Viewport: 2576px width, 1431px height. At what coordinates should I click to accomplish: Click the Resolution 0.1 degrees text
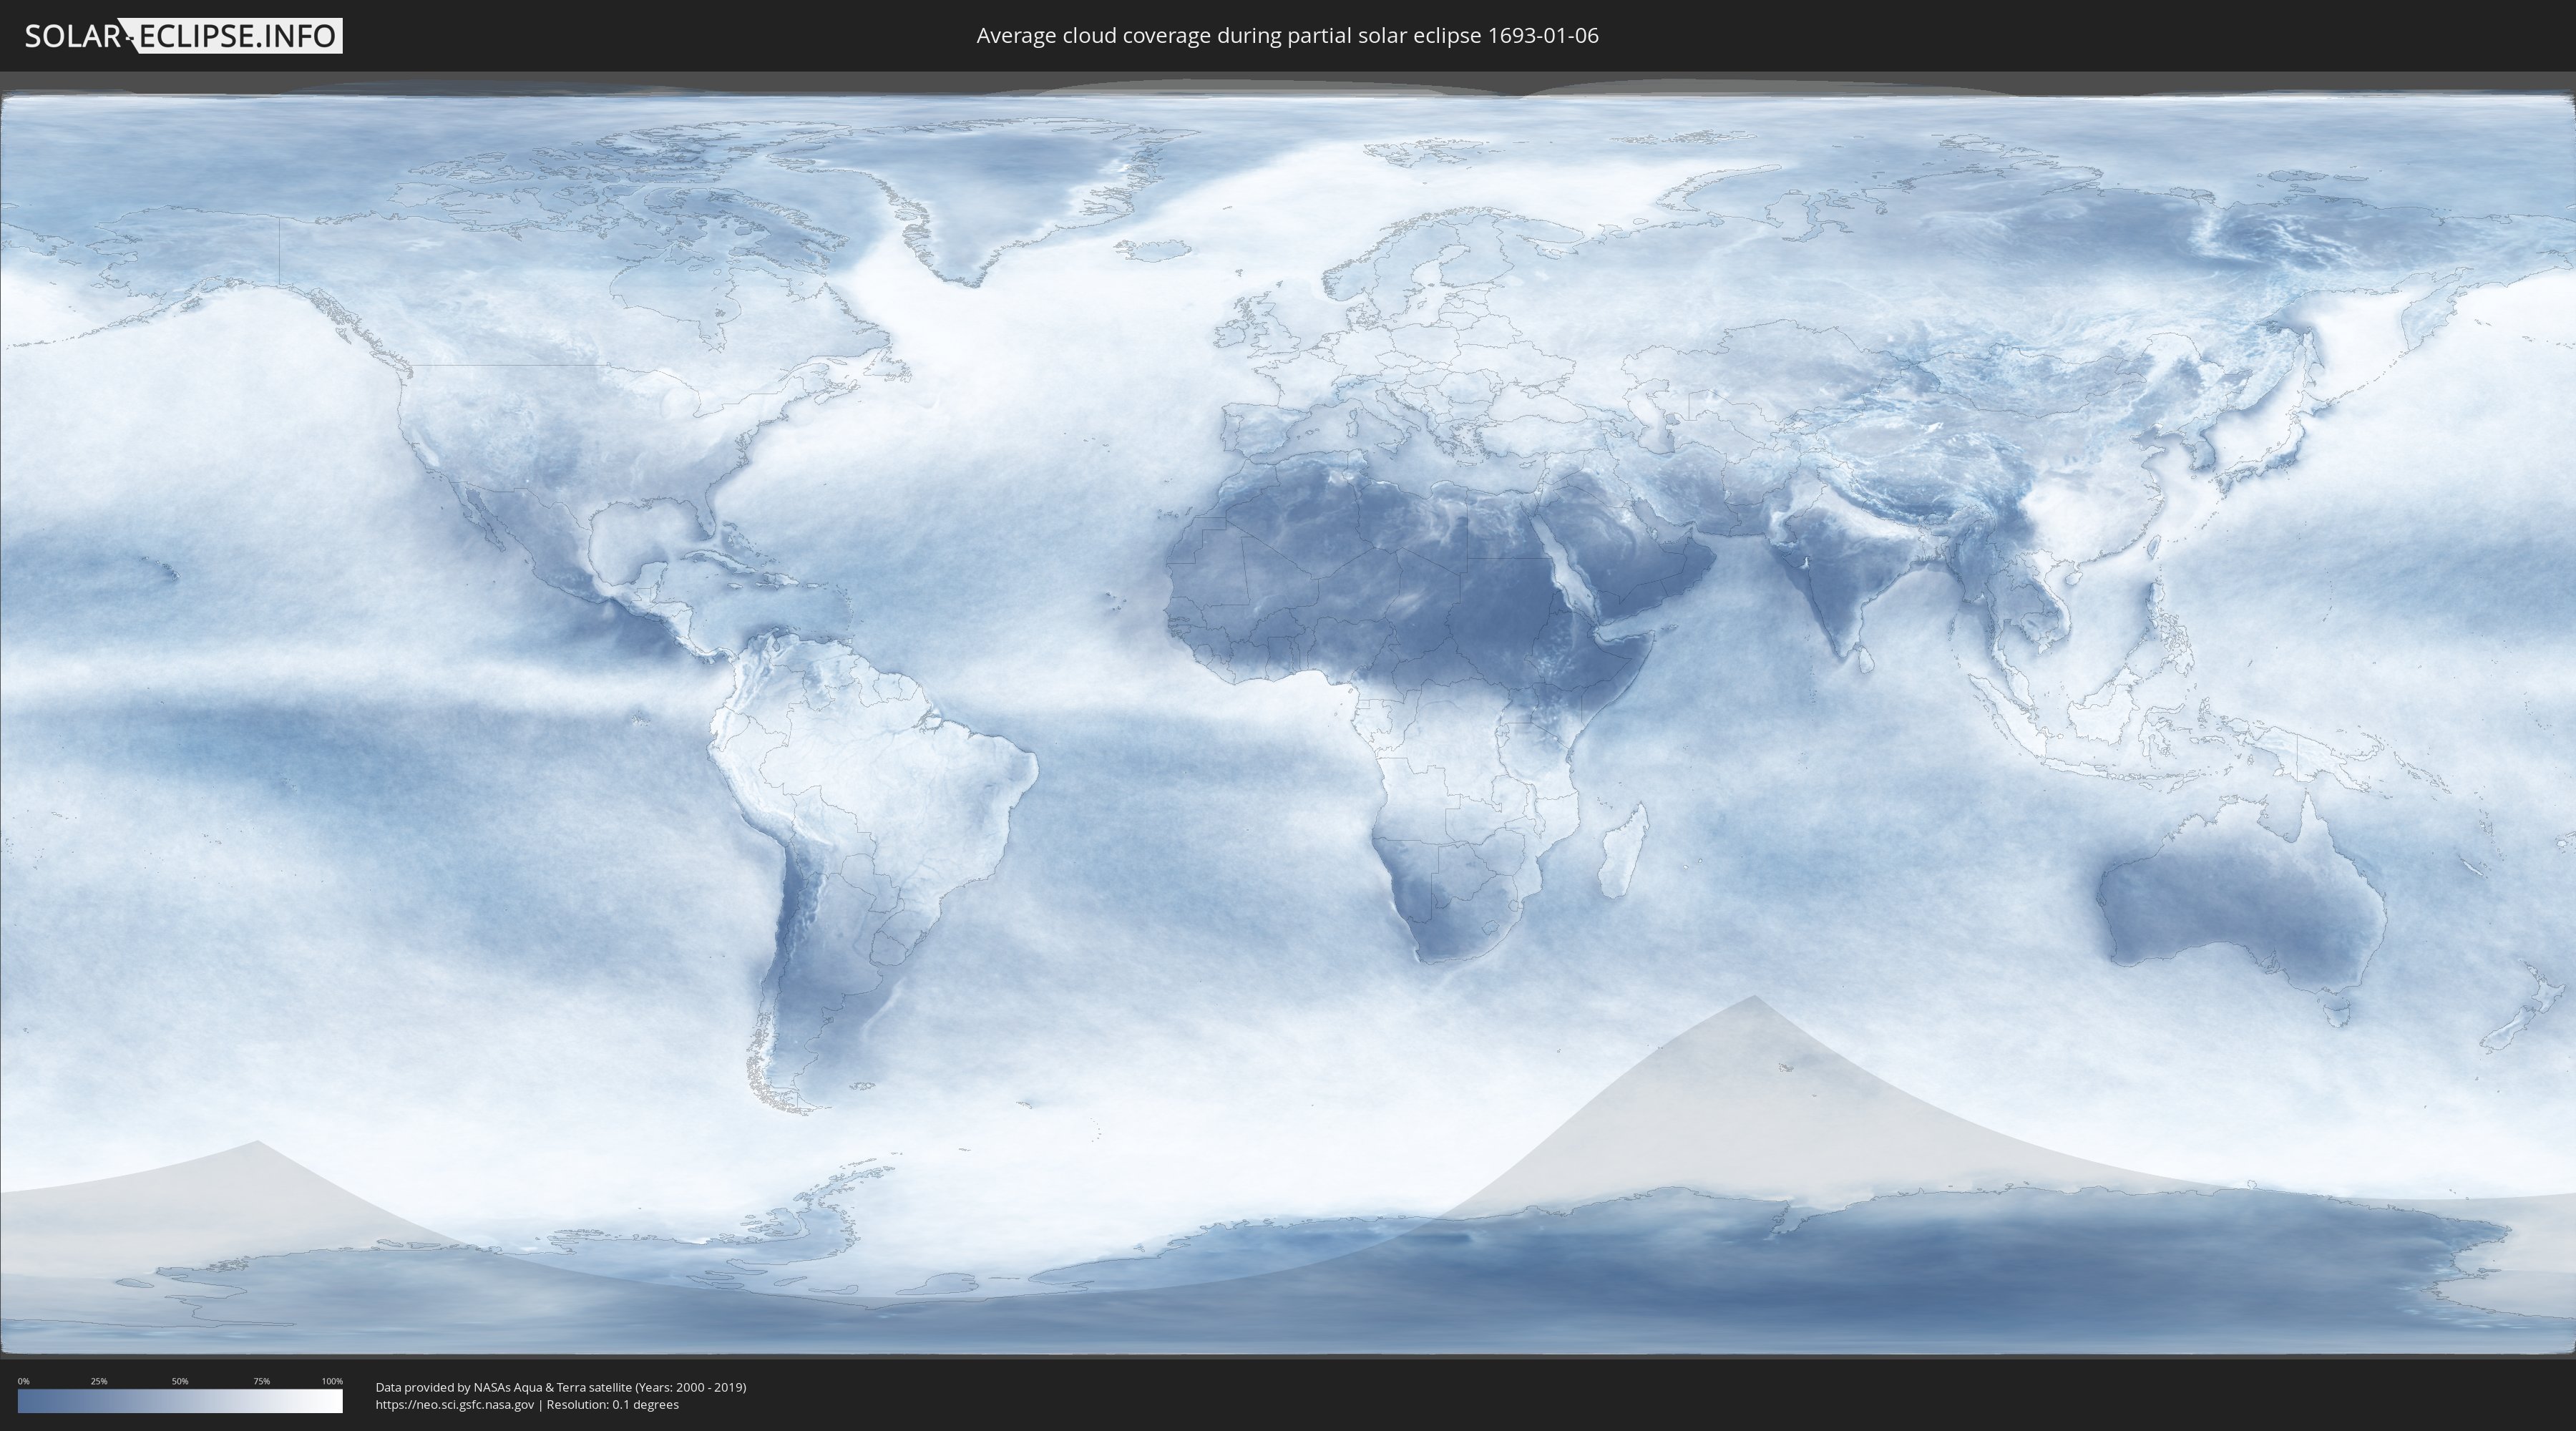point(612,1404)
